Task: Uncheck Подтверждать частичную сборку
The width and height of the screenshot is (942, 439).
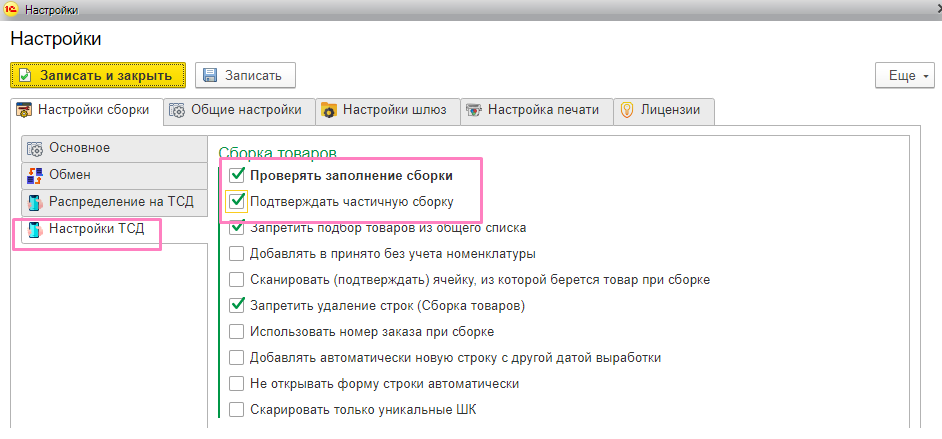Action: pyautogui.click(x=237, y=202)
